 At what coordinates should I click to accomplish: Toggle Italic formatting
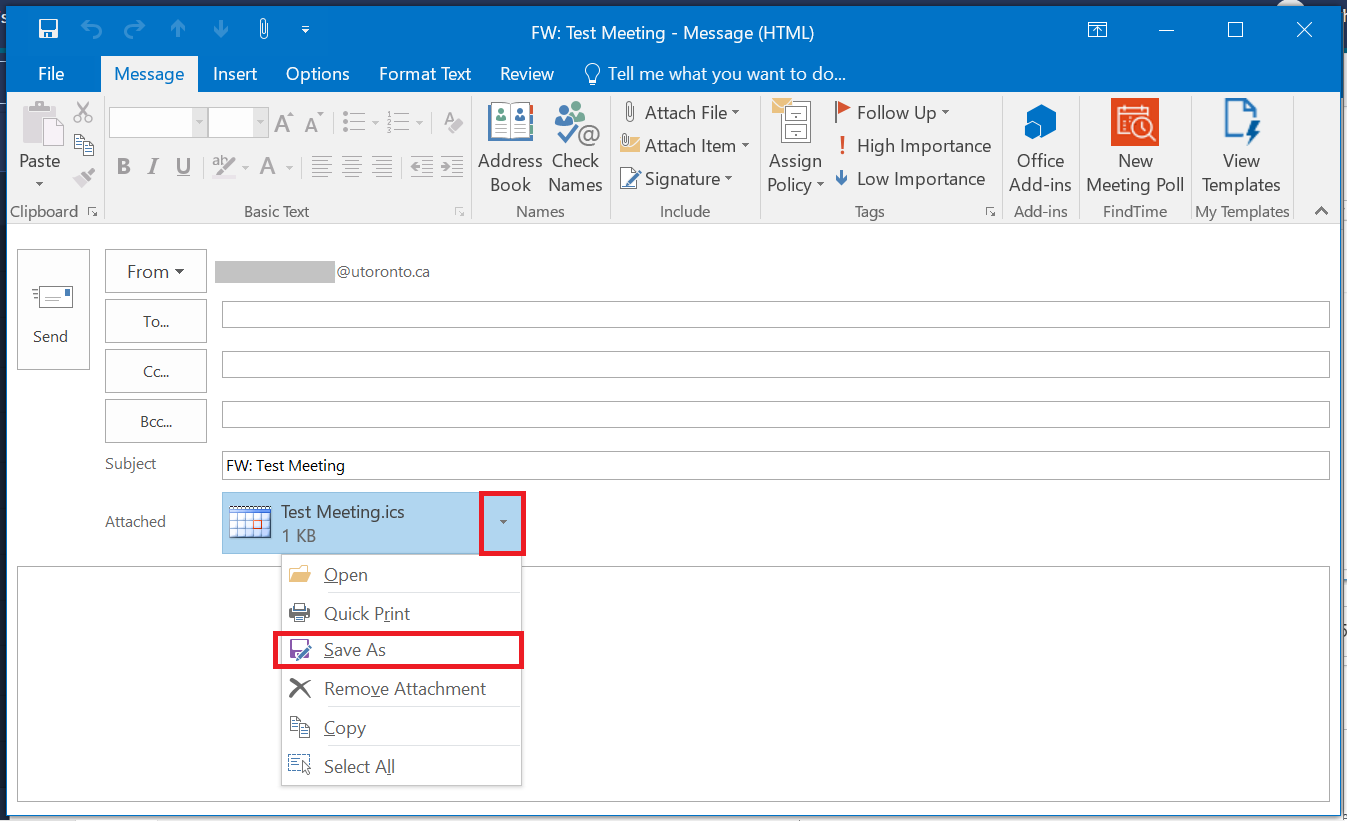click(154, 167)
